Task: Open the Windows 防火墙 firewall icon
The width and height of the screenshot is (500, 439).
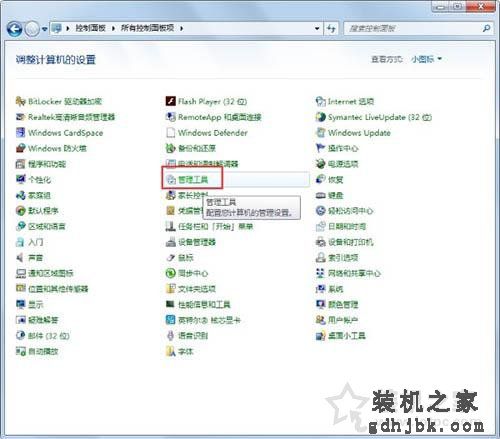Action: coord(21,148)
